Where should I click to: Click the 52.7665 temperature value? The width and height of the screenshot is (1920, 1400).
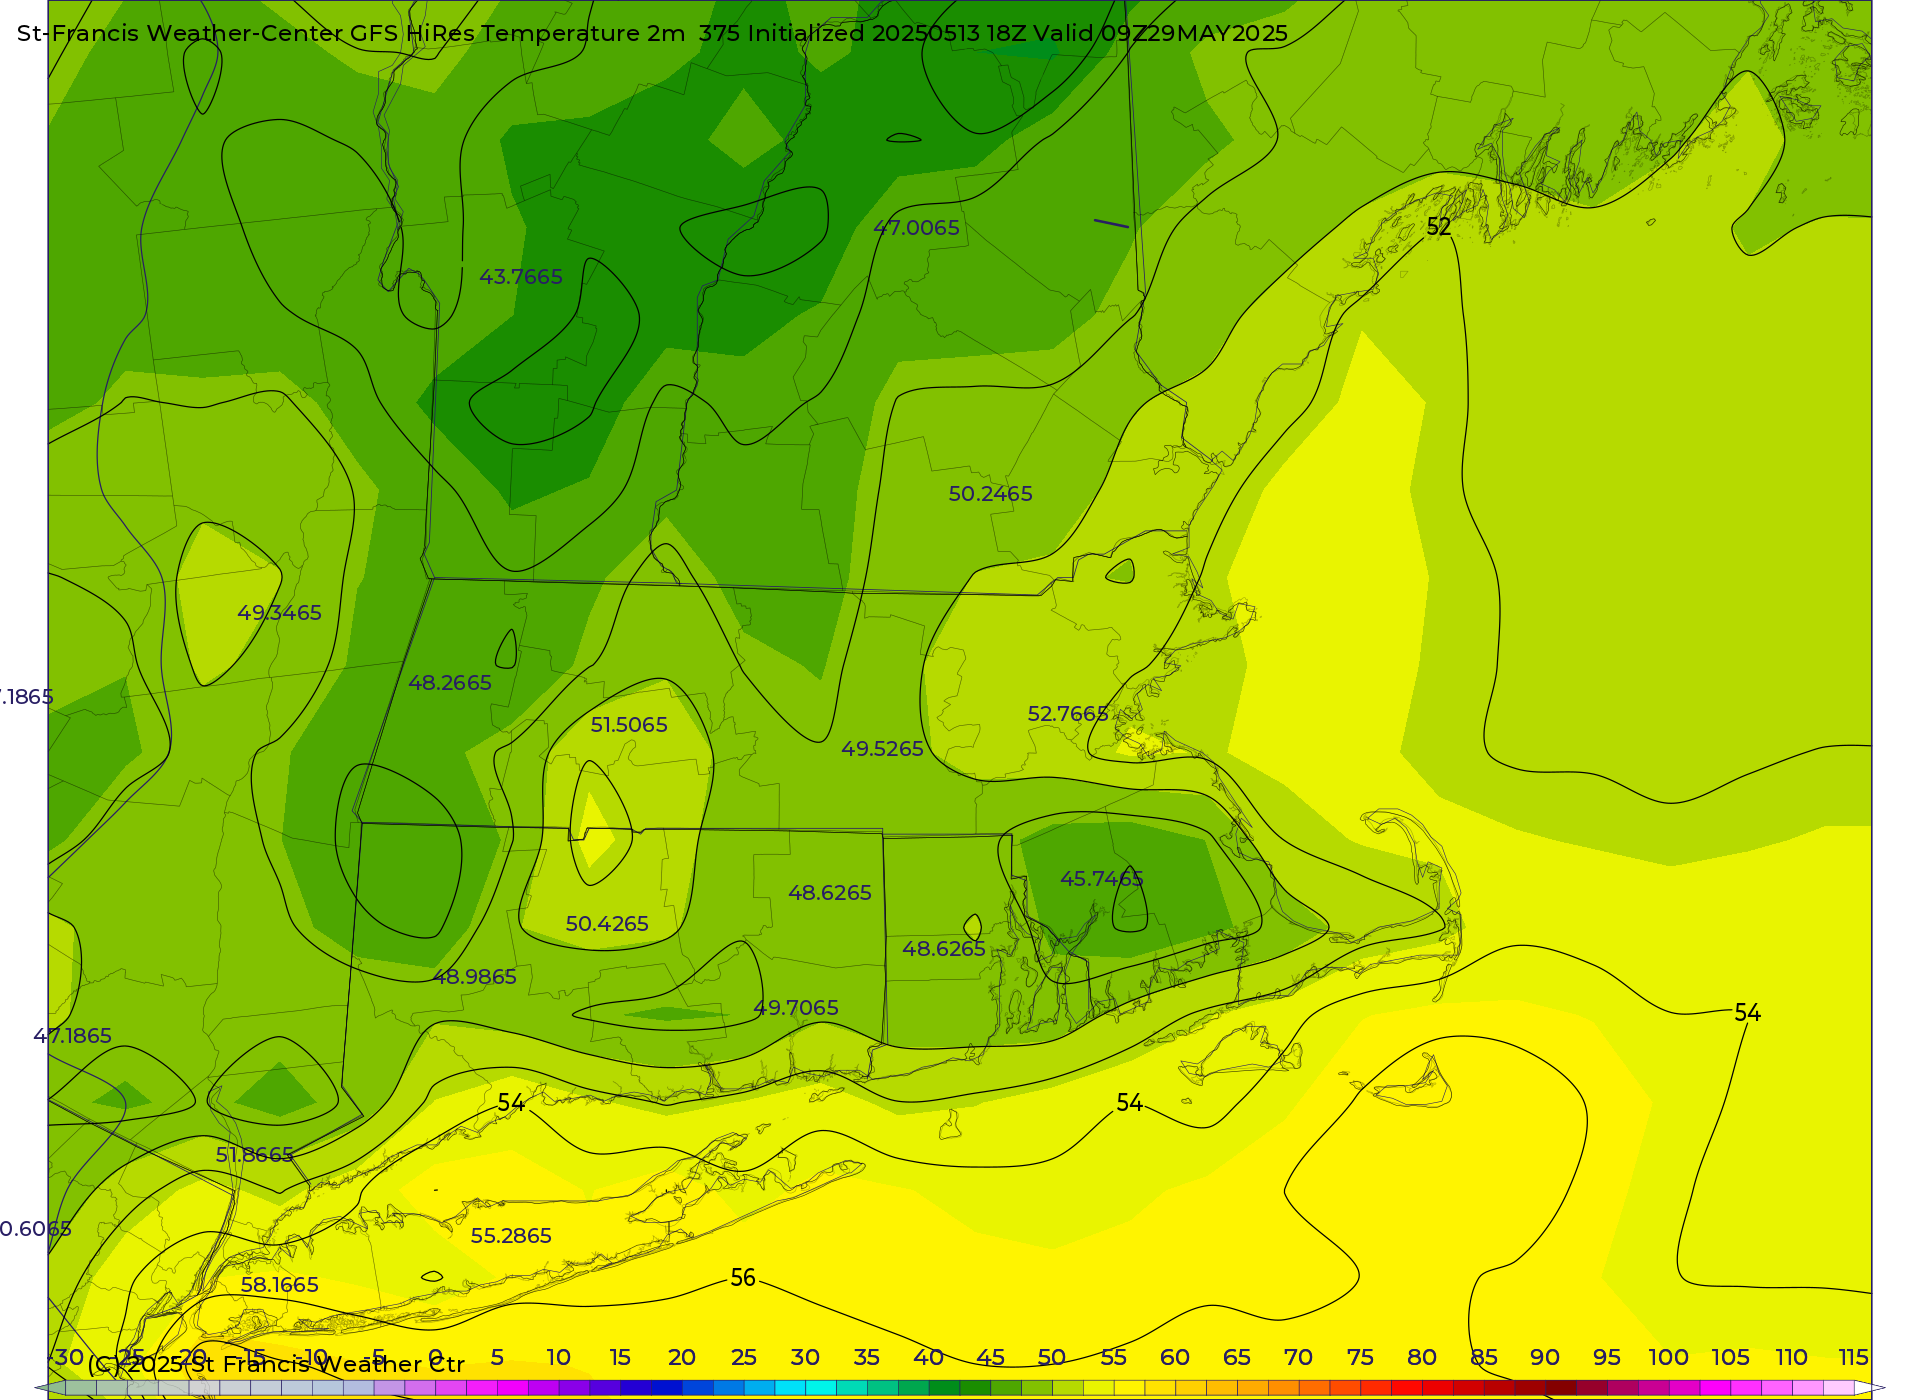coord(1068,714)
